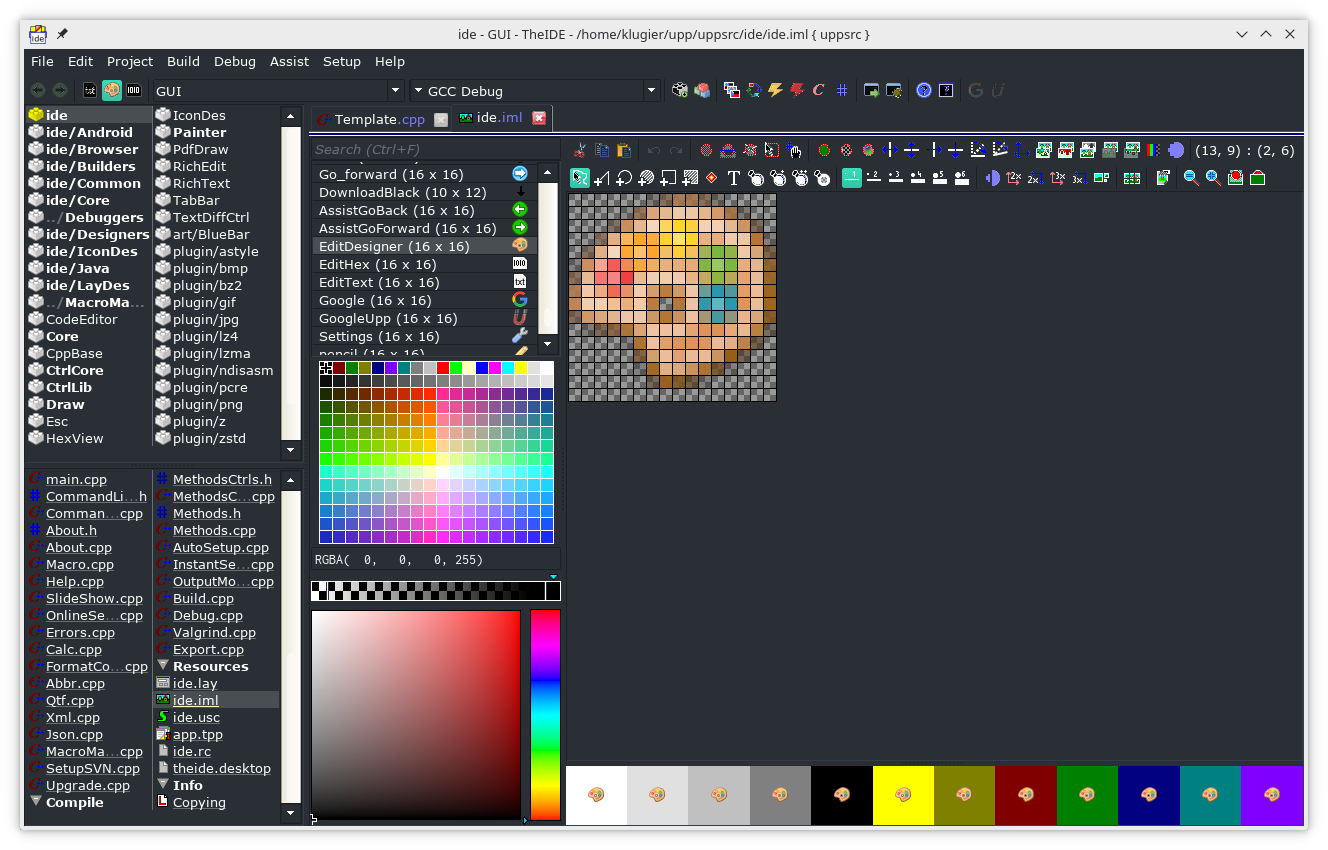Open main.cpp in the file list
This screenshot has height=850, width=1328.
[x=76, y=479]
